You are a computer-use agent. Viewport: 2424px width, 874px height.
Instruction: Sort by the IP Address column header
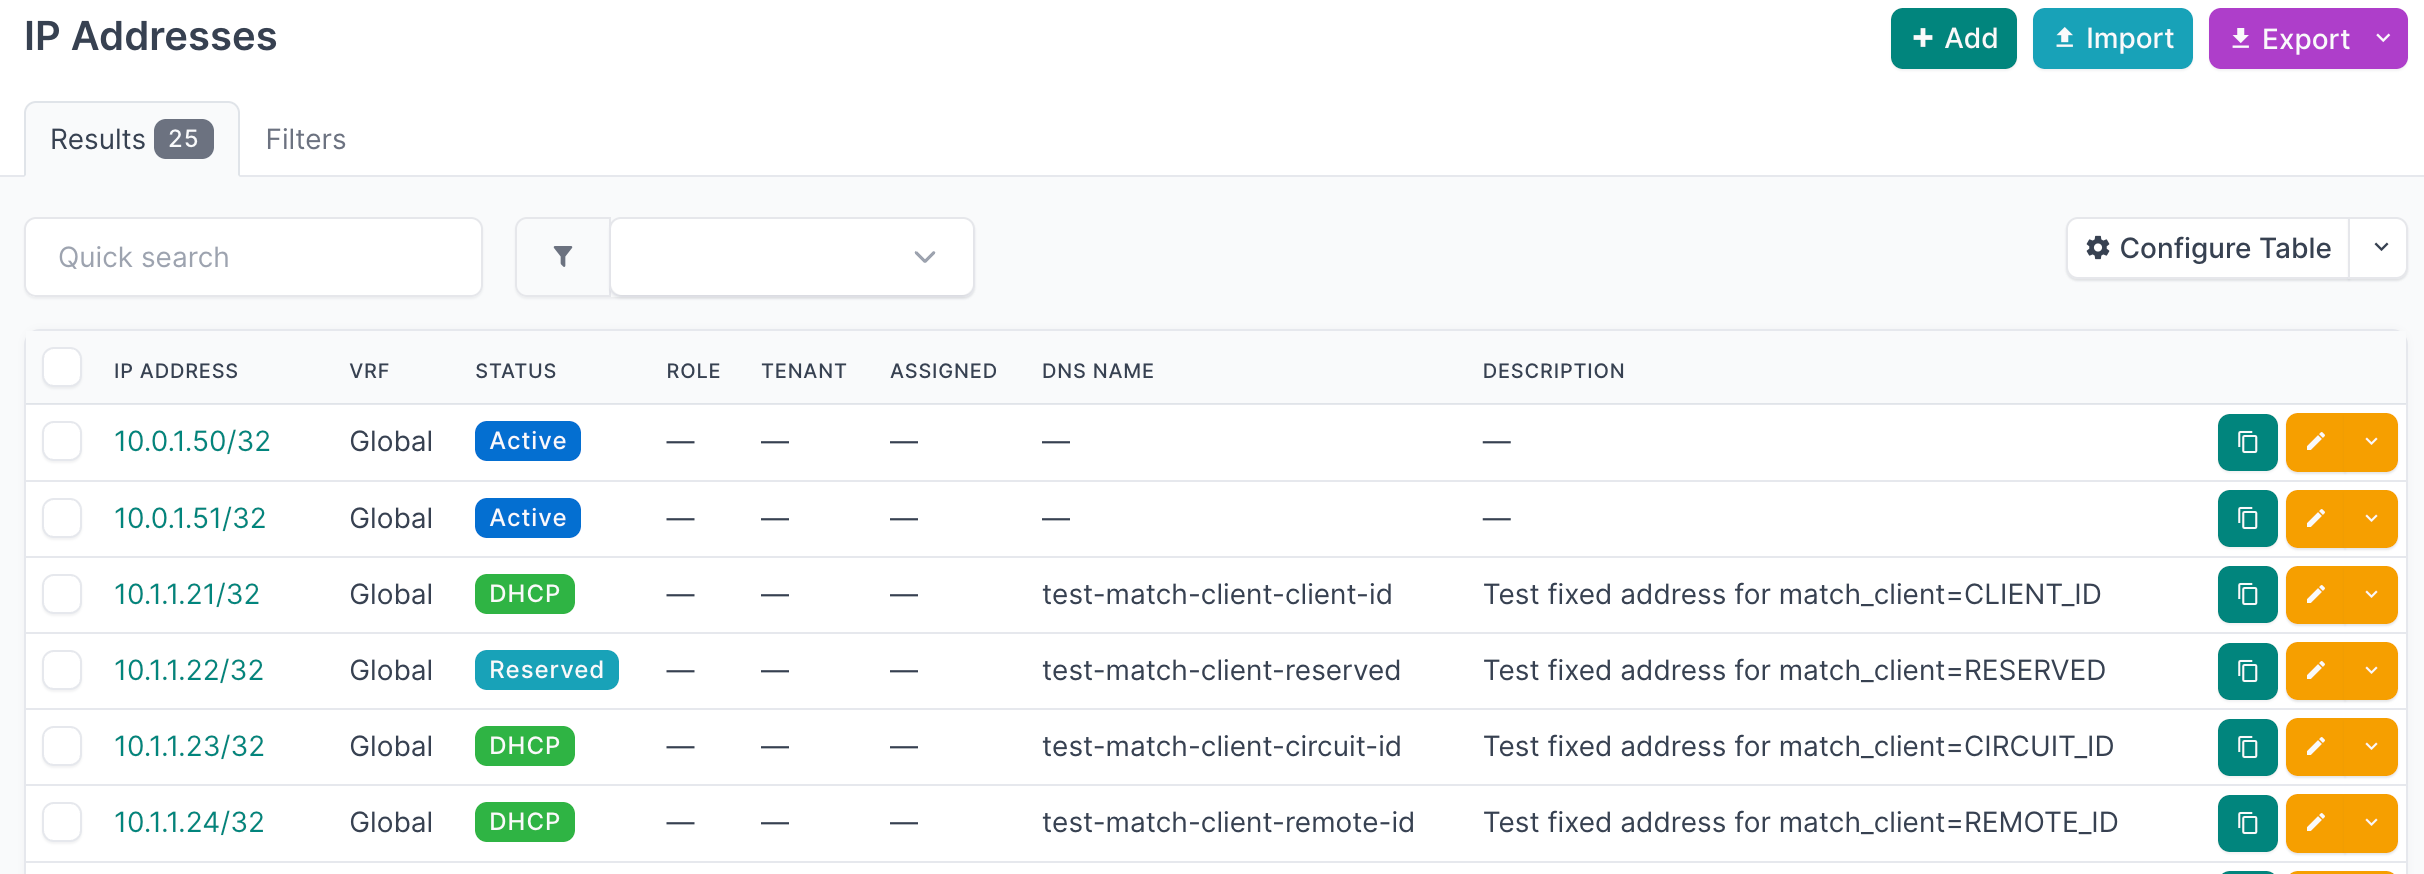pyautogui.click(x=176, y=371)
